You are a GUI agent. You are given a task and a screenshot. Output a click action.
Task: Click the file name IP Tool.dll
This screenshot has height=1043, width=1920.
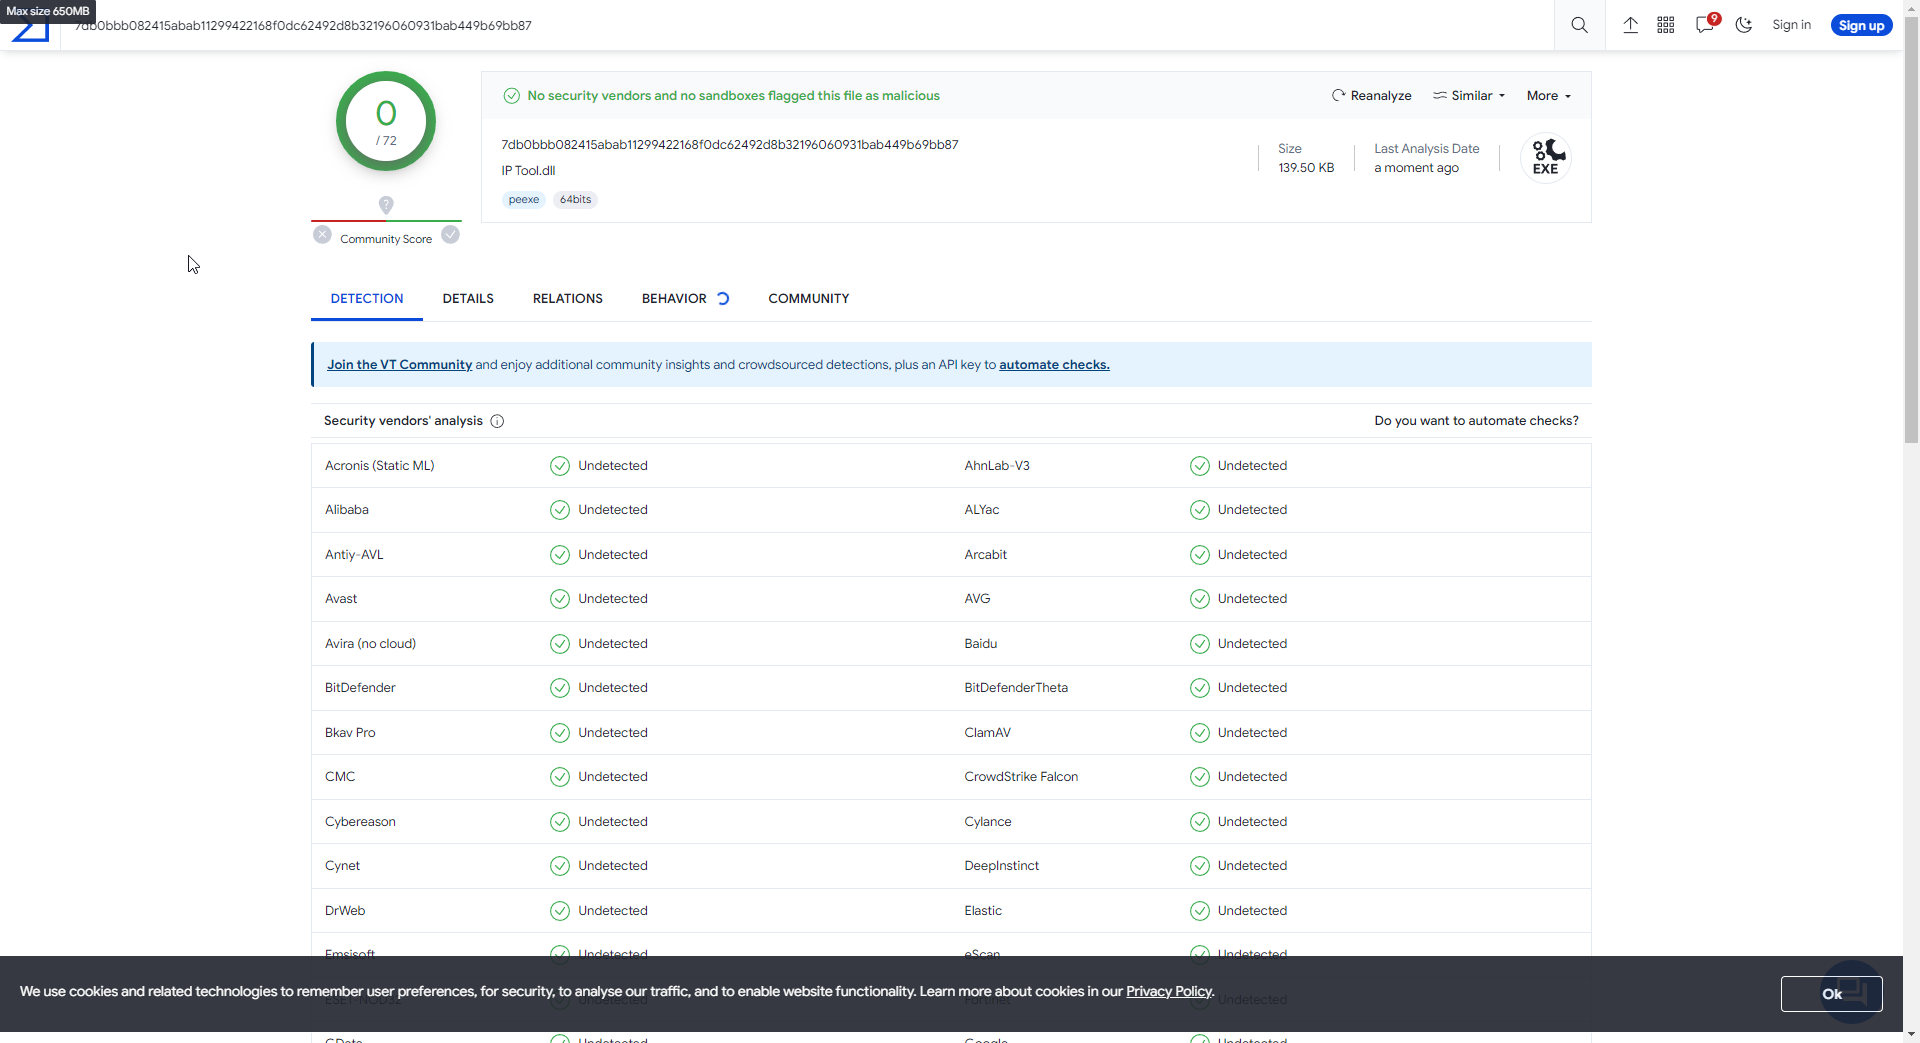coord(528,171)
